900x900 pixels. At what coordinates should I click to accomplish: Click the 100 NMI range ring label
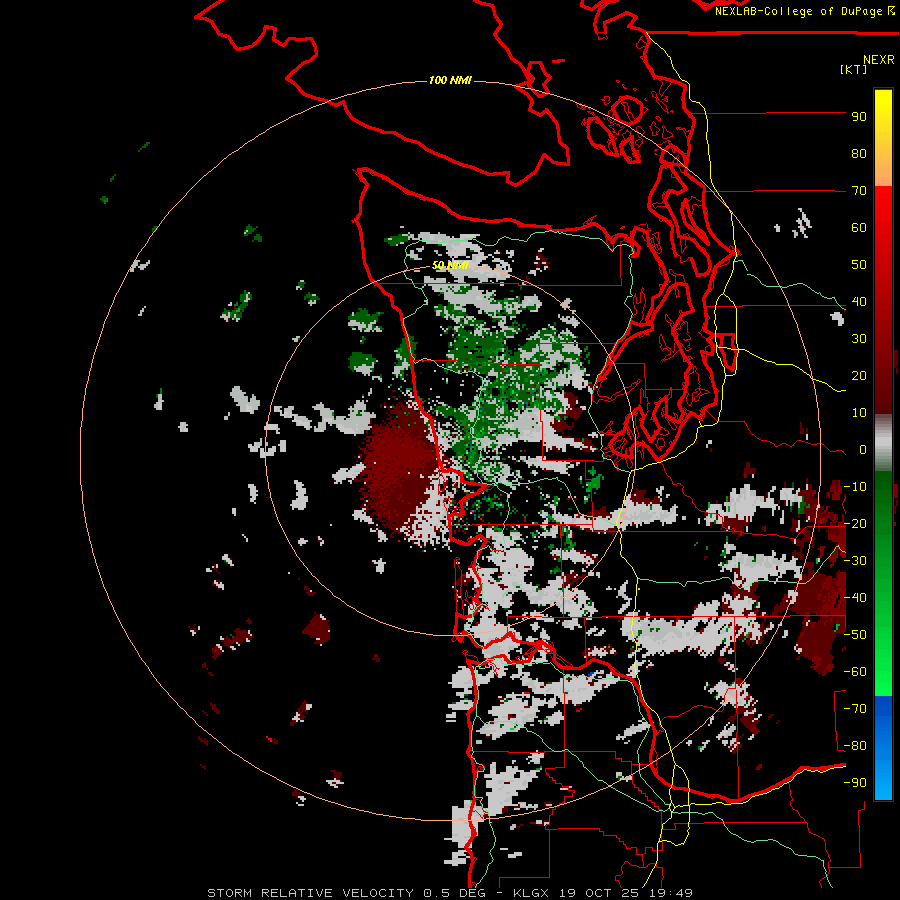pos(450,80)
